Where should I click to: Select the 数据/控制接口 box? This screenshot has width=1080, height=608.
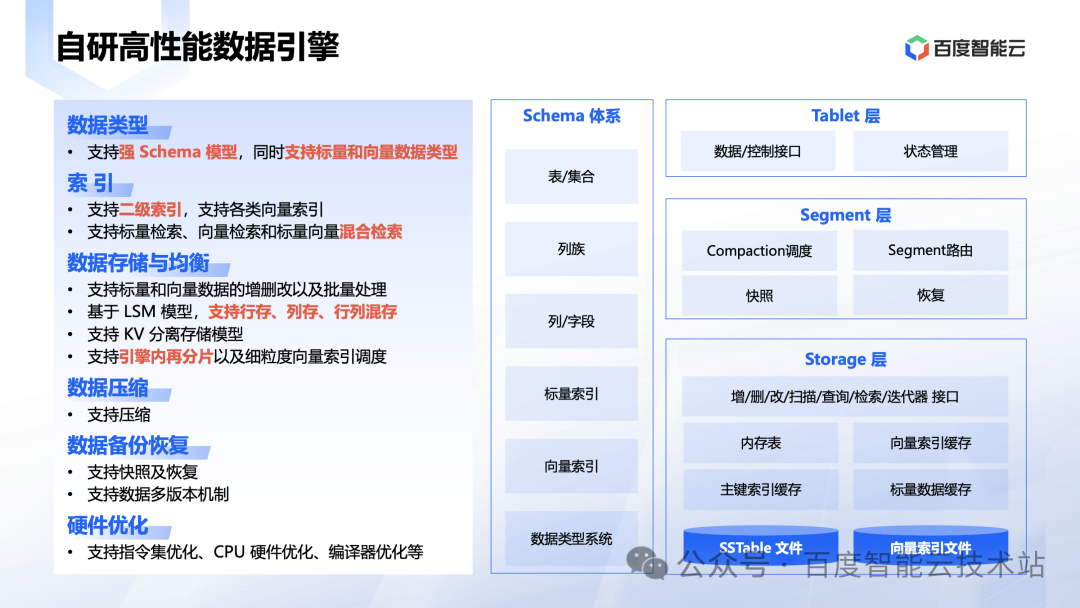coord(758,151)
